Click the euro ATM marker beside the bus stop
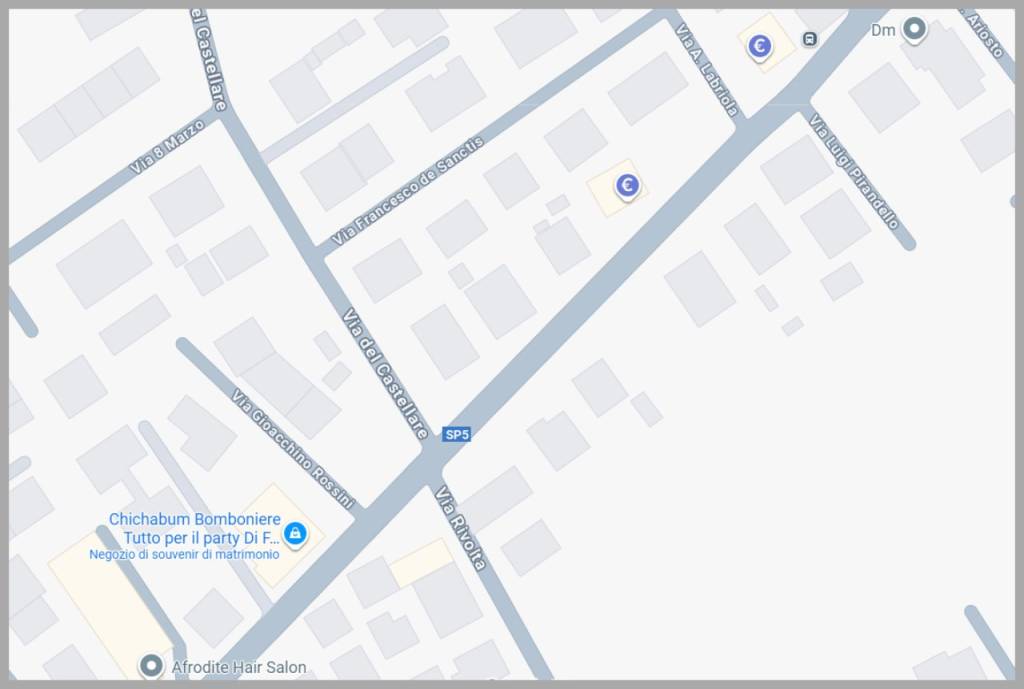 (759, 46)
